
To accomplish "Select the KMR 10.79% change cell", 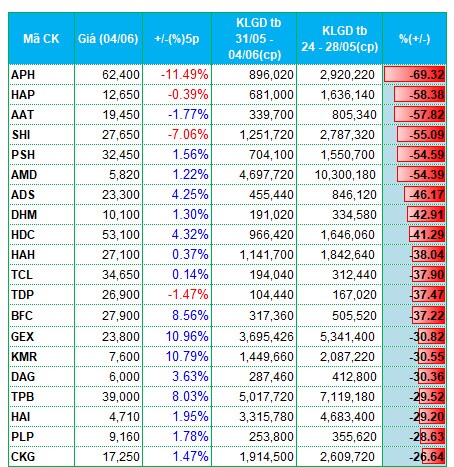I will [x=187, y=356].
